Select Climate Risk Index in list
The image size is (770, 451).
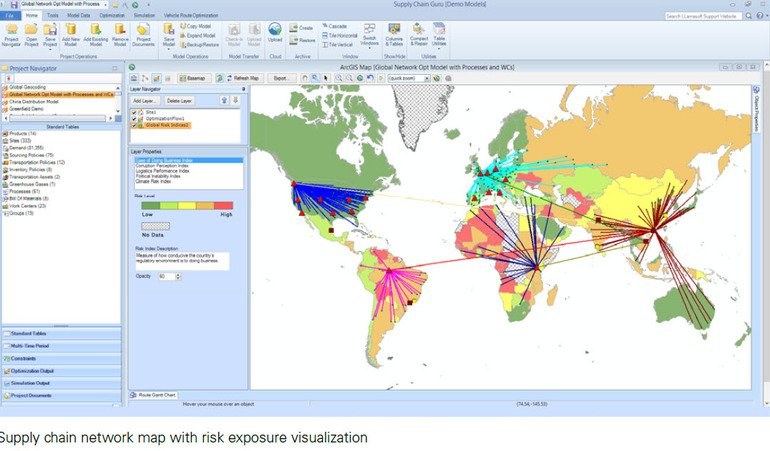pos(153,181)
